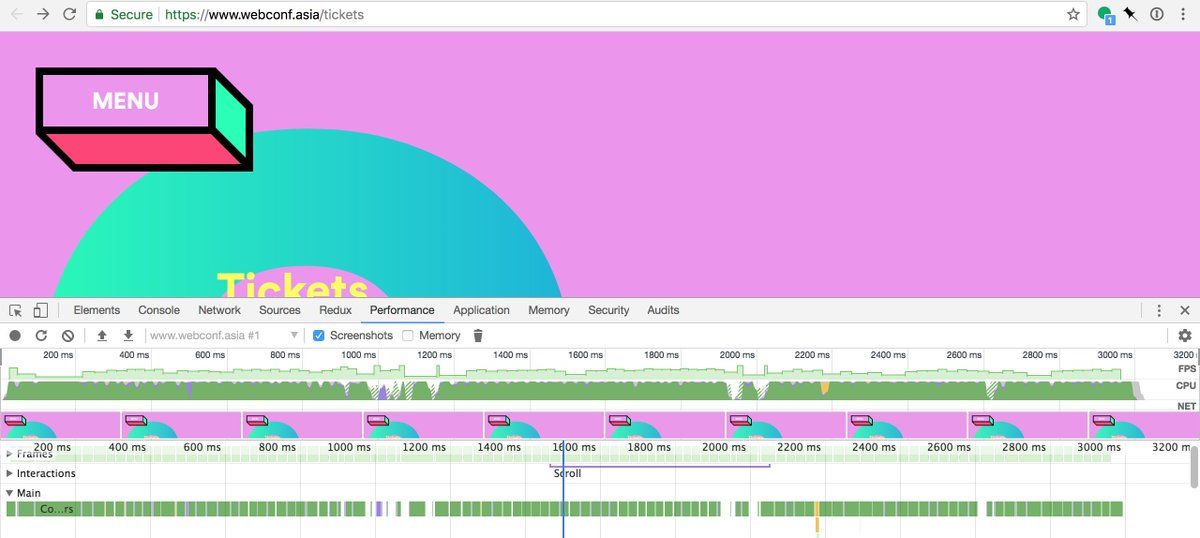Open DevTools three-dot customize menu
Image resolution: width=1200 pixels, height=538 pixels.
[1159, 310]
